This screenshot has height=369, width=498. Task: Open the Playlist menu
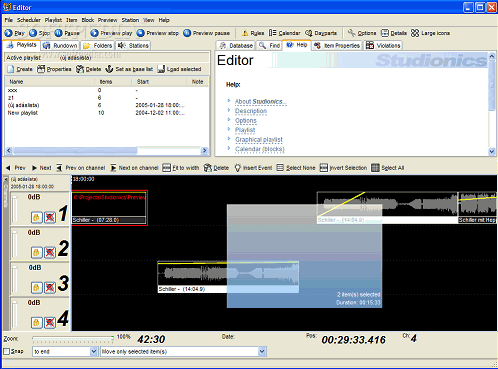coord(53,20)
